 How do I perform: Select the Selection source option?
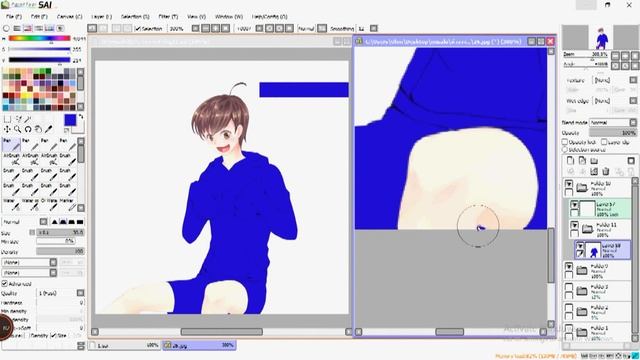click(565, 150)
